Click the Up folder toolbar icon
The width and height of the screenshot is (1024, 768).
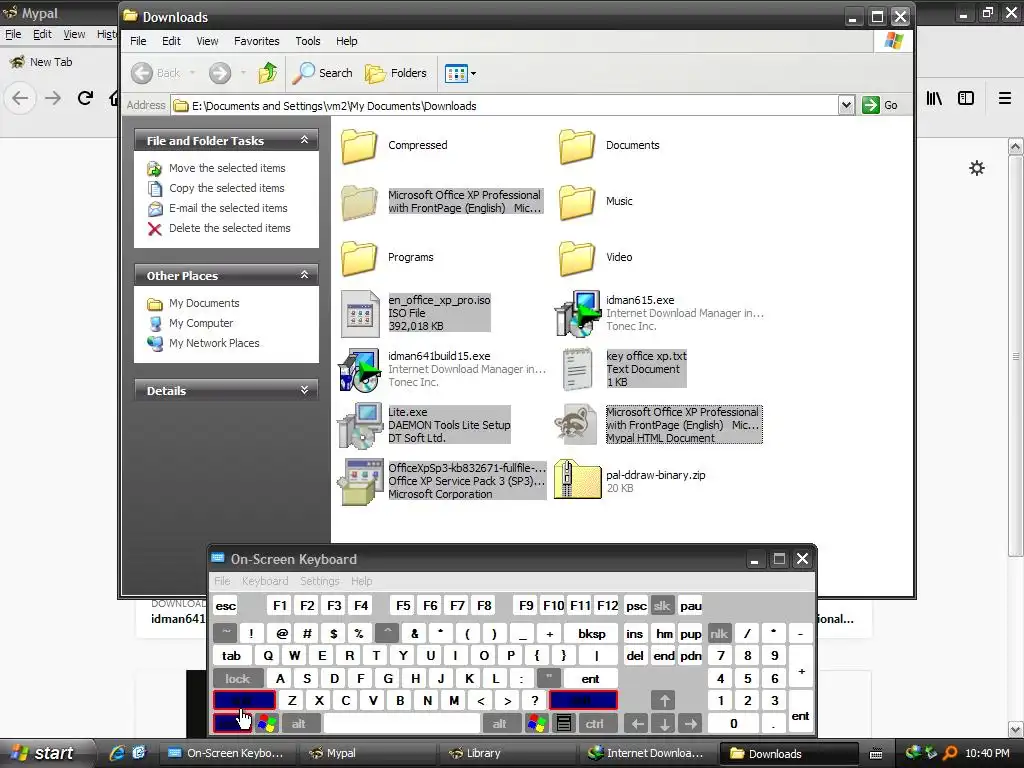pyautogui.click(x=268, y=73)
